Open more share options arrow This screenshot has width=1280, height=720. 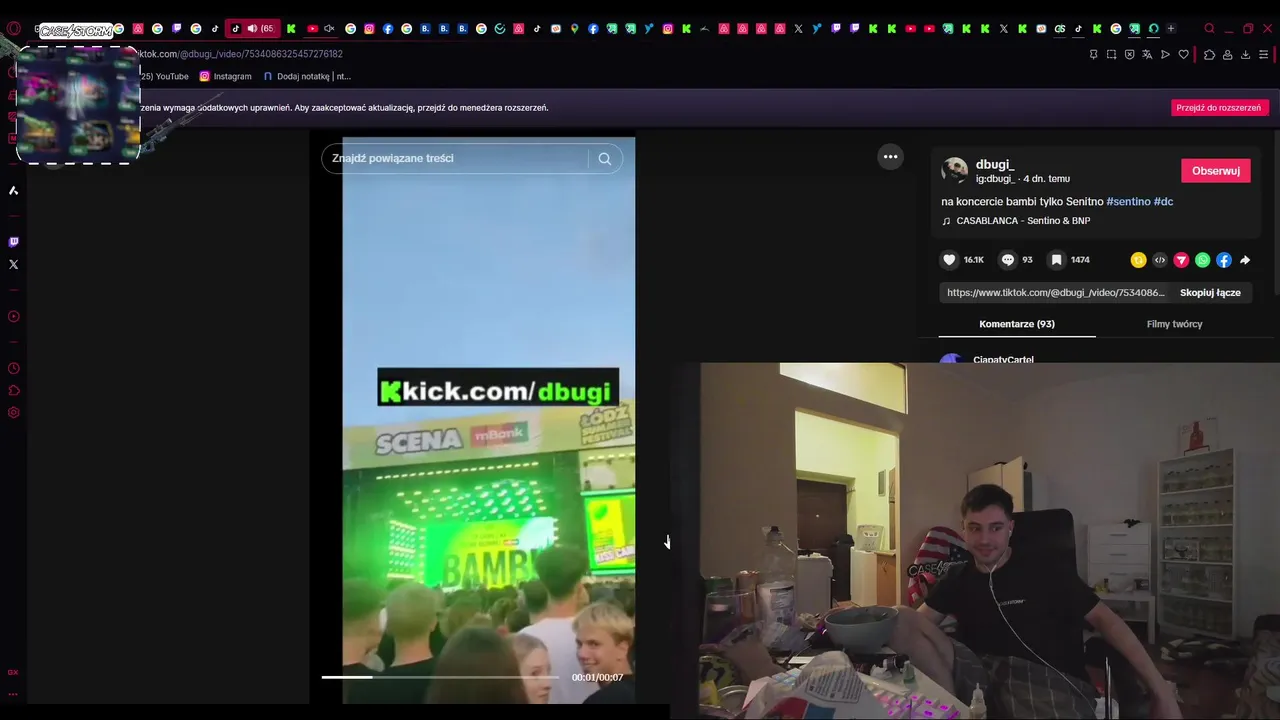[x=1245, y=260]
